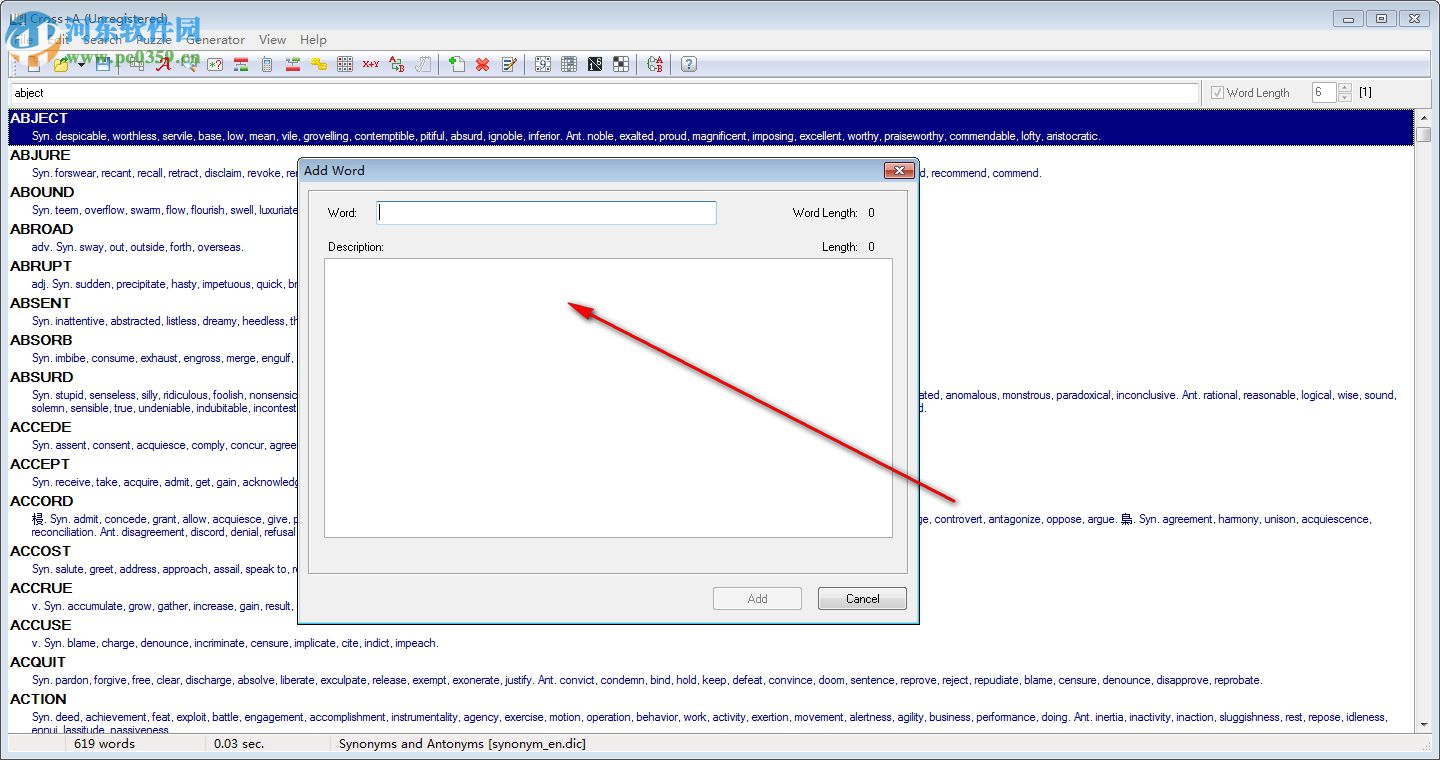Image resolution: width=1440 pixels, height=760 pixels.
Task: Open the Help menu
Action: [x=313, y=40]
